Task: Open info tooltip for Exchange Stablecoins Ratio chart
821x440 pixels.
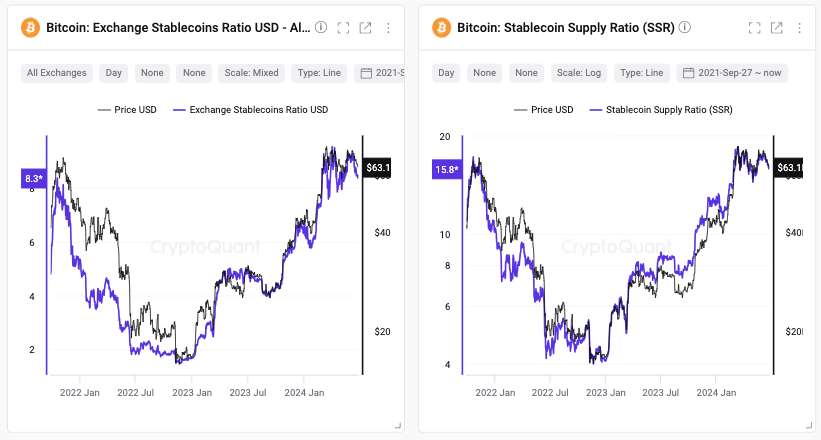Action: [321, 28]
